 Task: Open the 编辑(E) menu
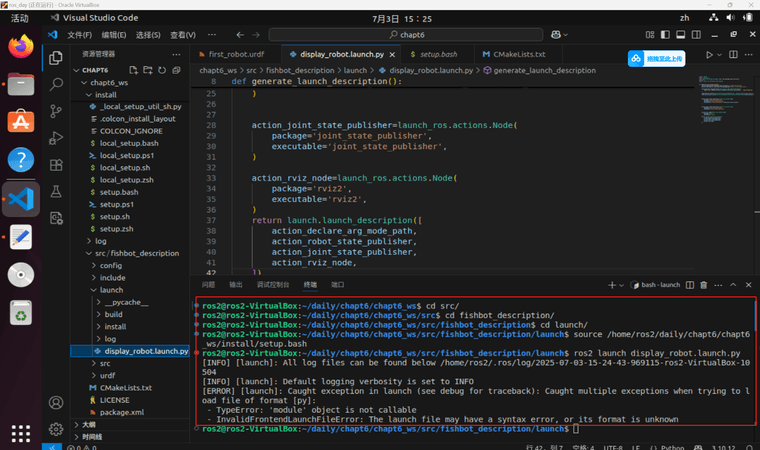(114, 35)
